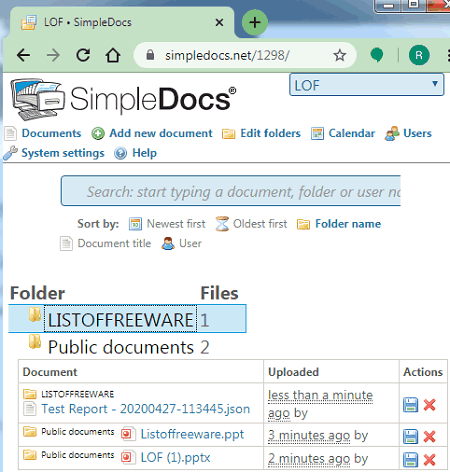Open Edit folders

270,133
